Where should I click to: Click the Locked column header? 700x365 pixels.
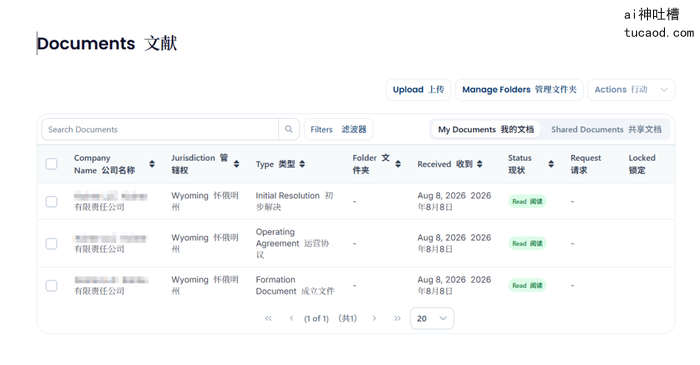(642, 164)
